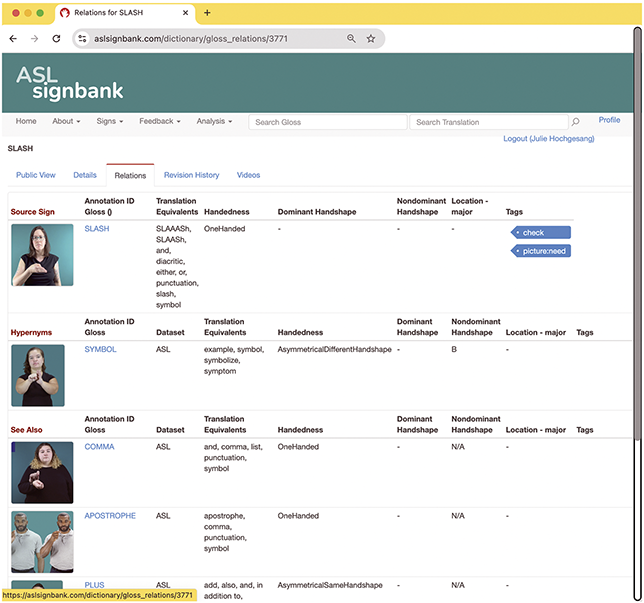
Task: Click the Search Gloss input field
Action: point(327,122)
